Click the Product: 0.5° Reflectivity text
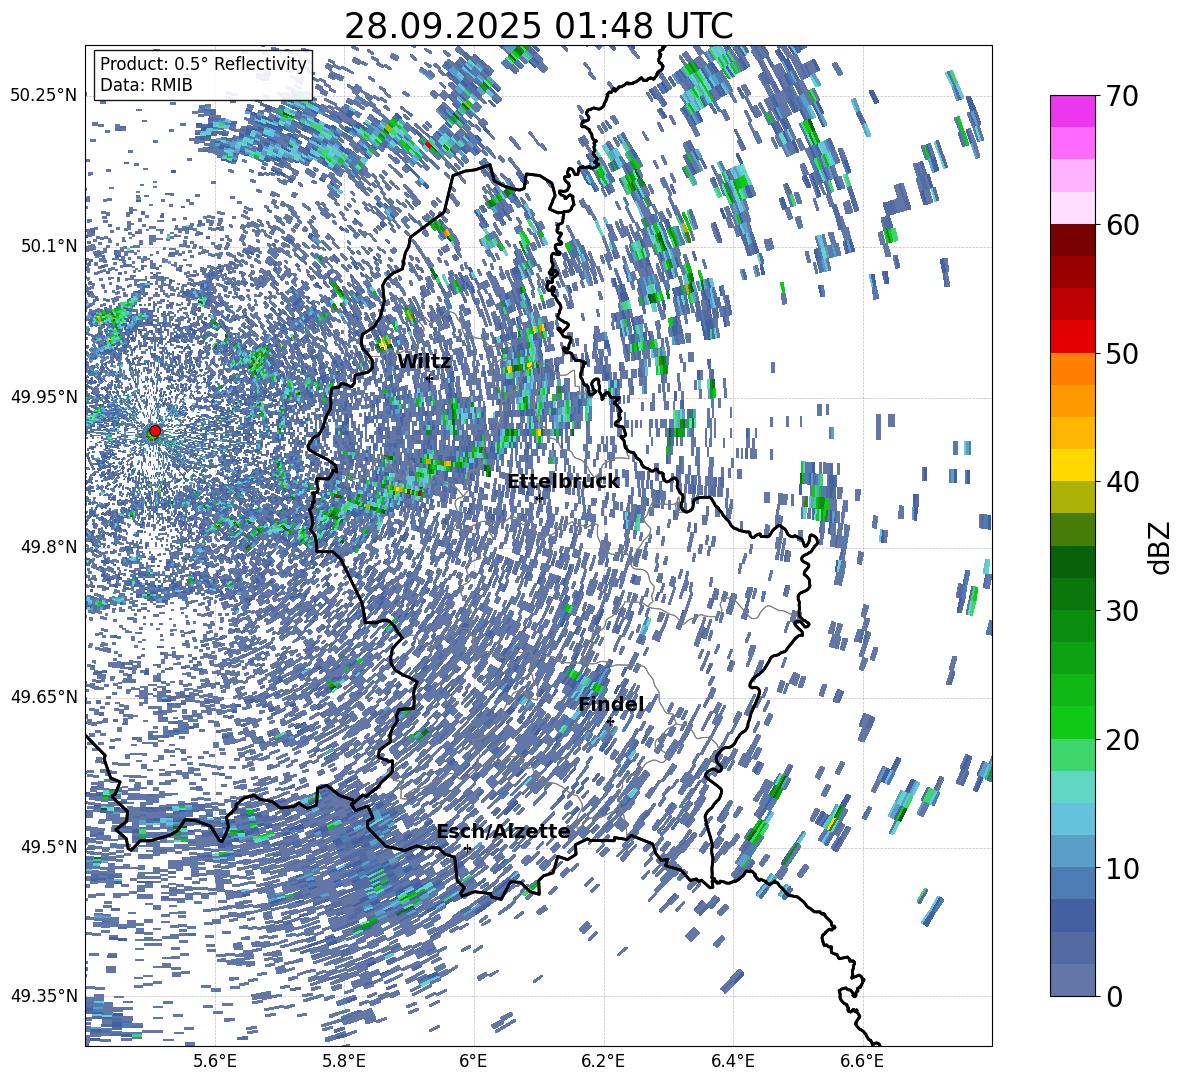 (x=203, y=63)
